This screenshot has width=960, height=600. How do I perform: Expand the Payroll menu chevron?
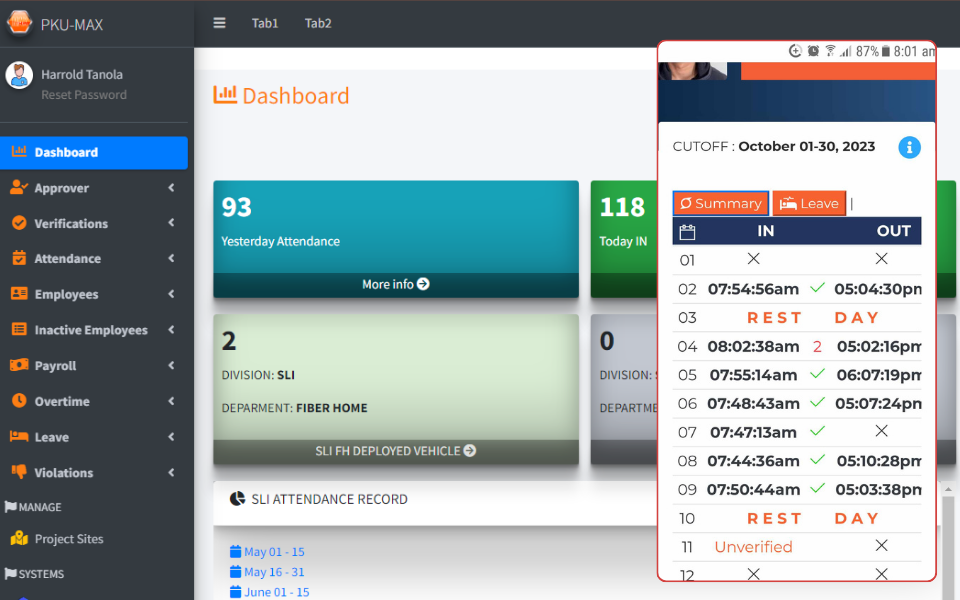point(171,366)
